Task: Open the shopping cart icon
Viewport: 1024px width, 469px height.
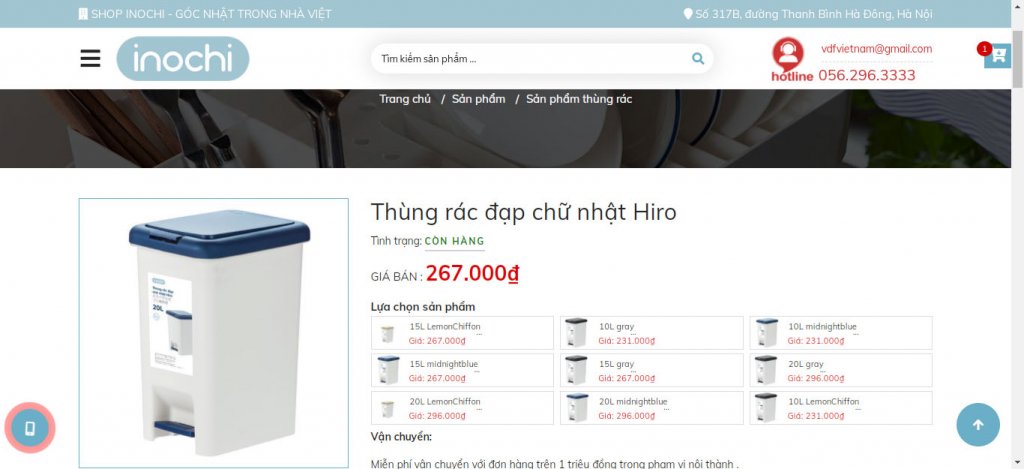Action: coord(997,56)
